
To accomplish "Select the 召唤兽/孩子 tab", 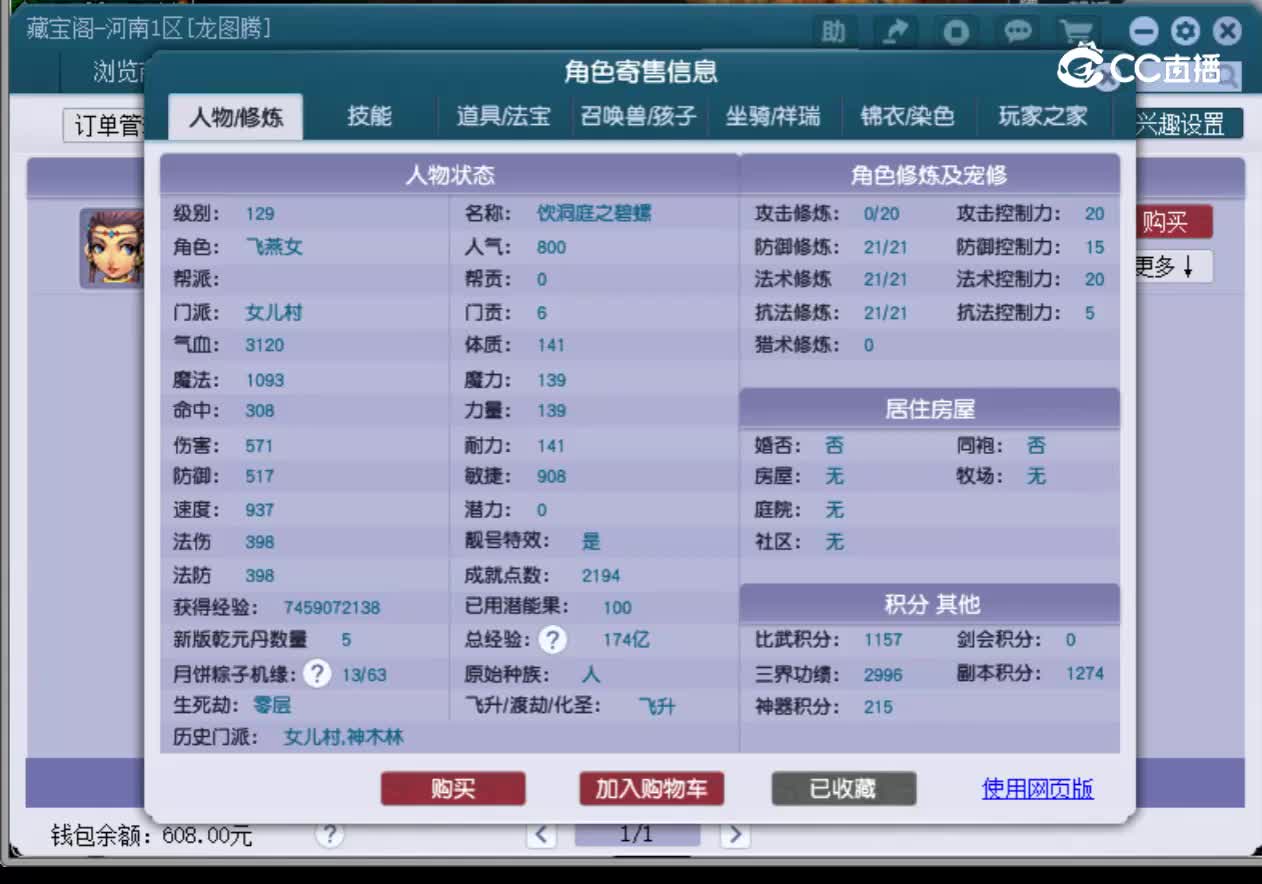I will coord(638,116).
